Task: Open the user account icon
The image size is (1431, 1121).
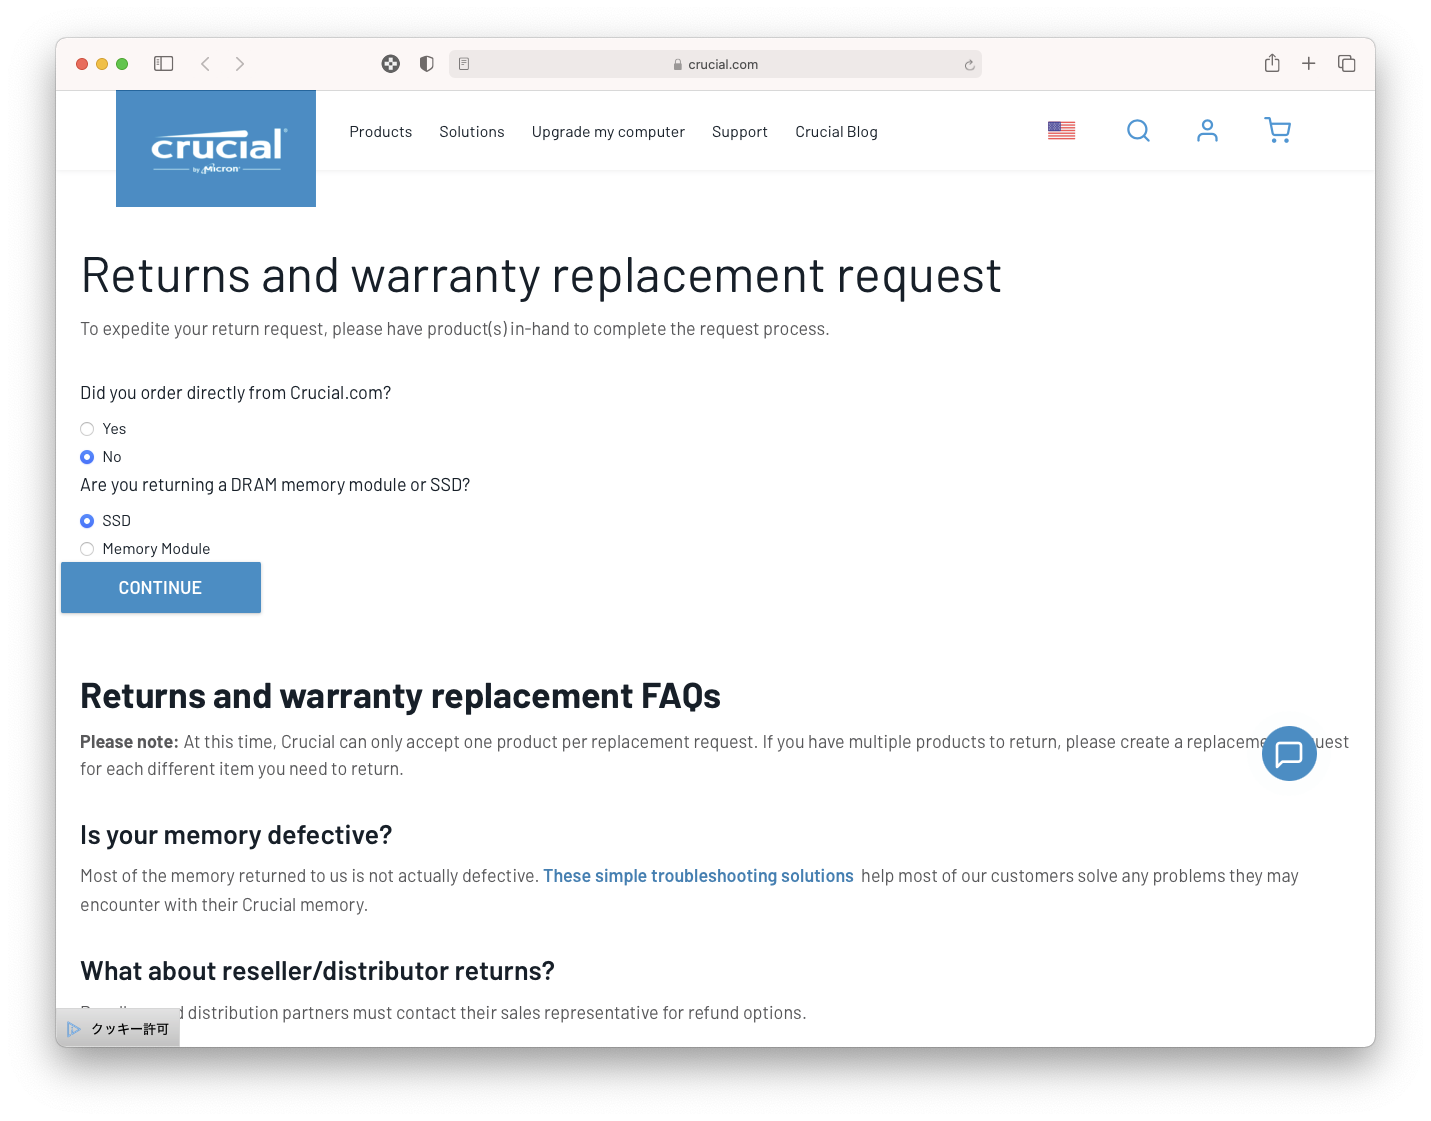Action: (x=1207, y=131)
